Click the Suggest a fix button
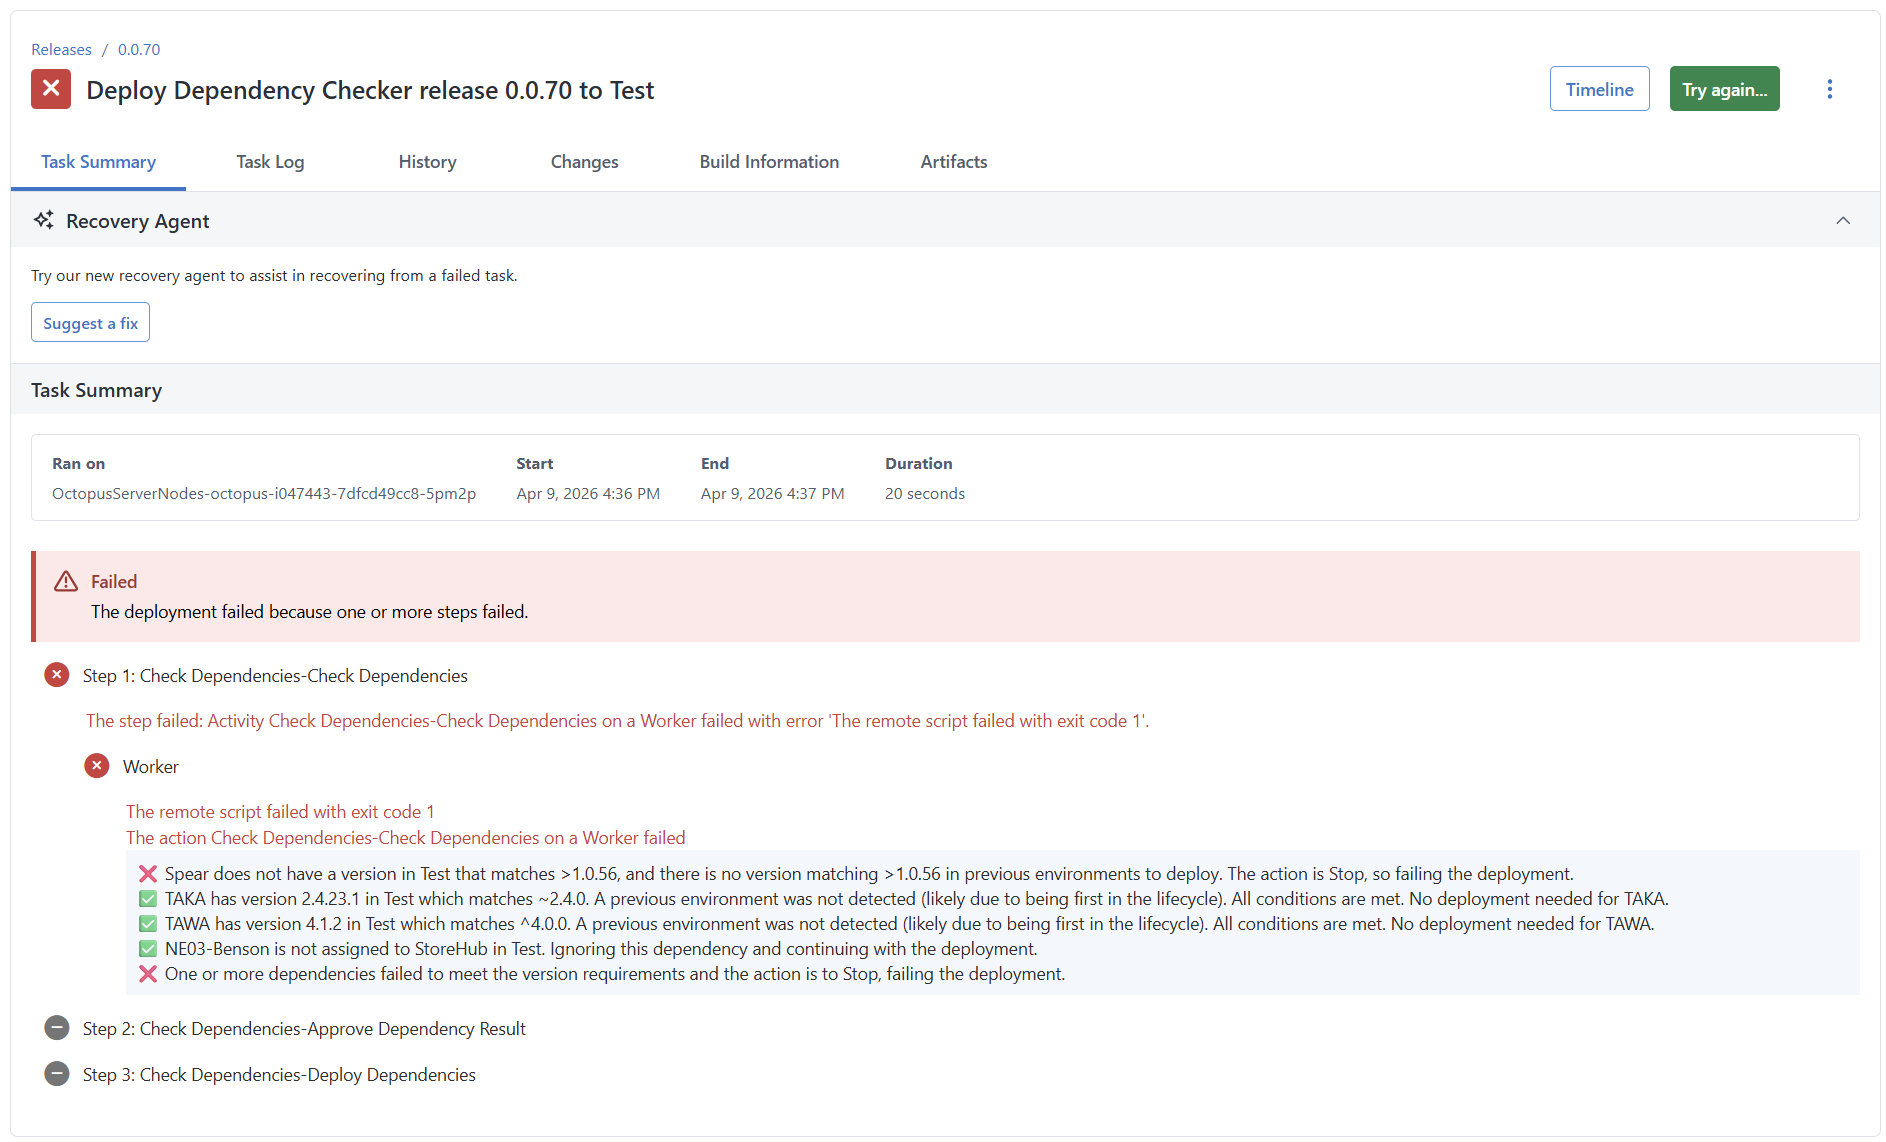 coord(90,322)
